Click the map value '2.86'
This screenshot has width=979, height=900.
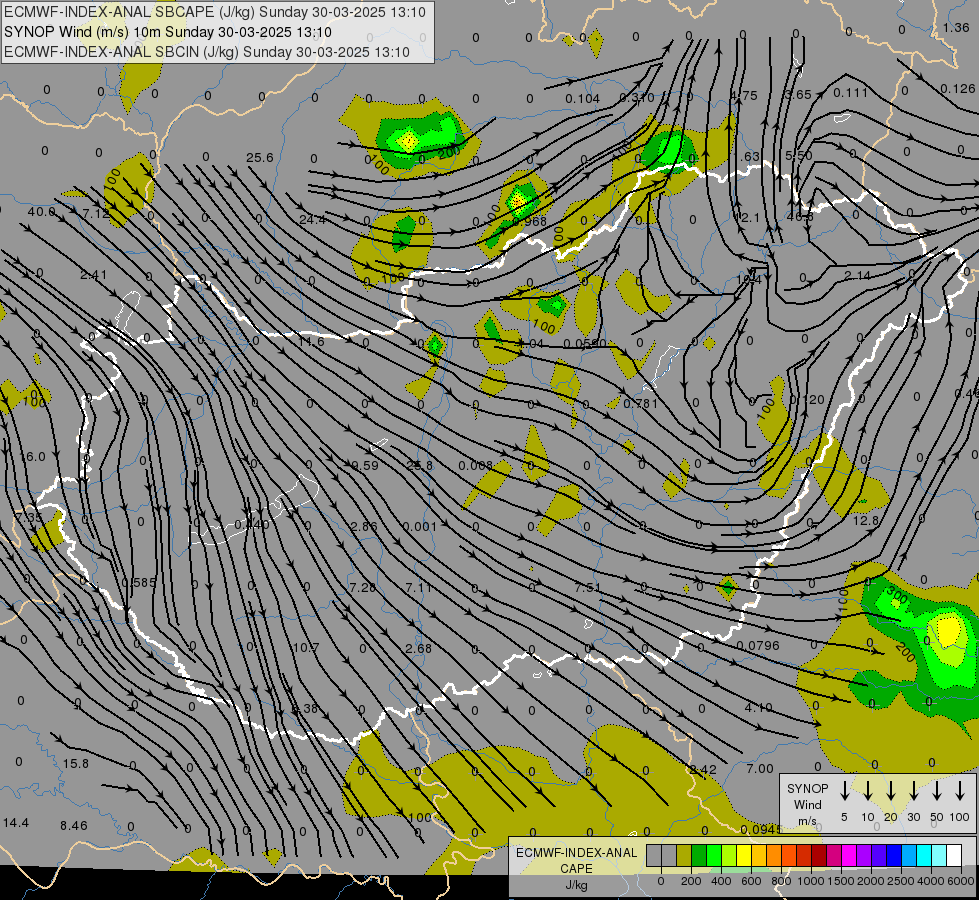pyautogui.click(x=364, y=526)
